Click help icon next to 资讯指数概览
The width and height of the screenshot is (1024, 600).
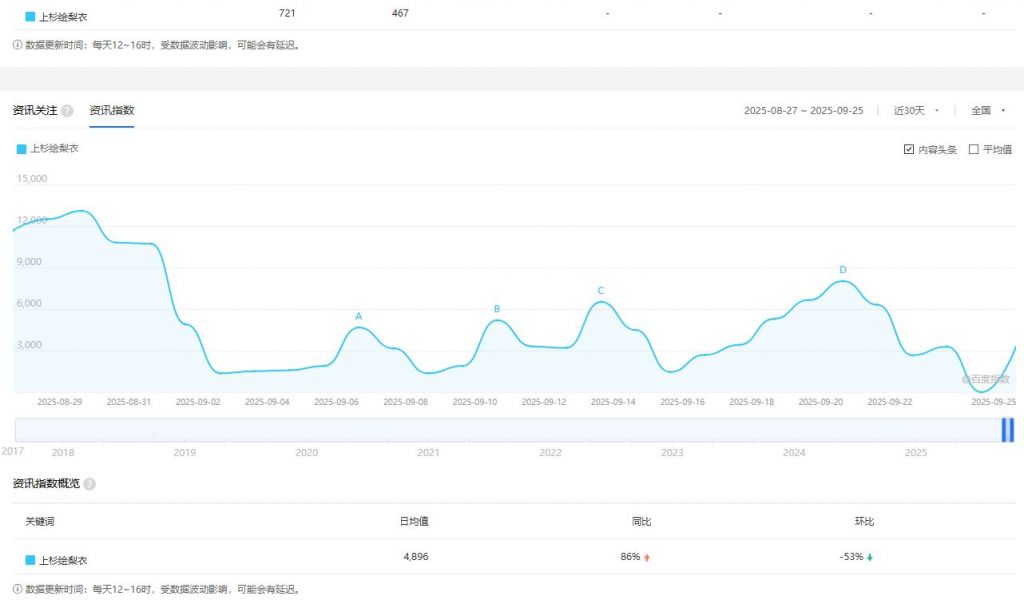coord(89,484)
